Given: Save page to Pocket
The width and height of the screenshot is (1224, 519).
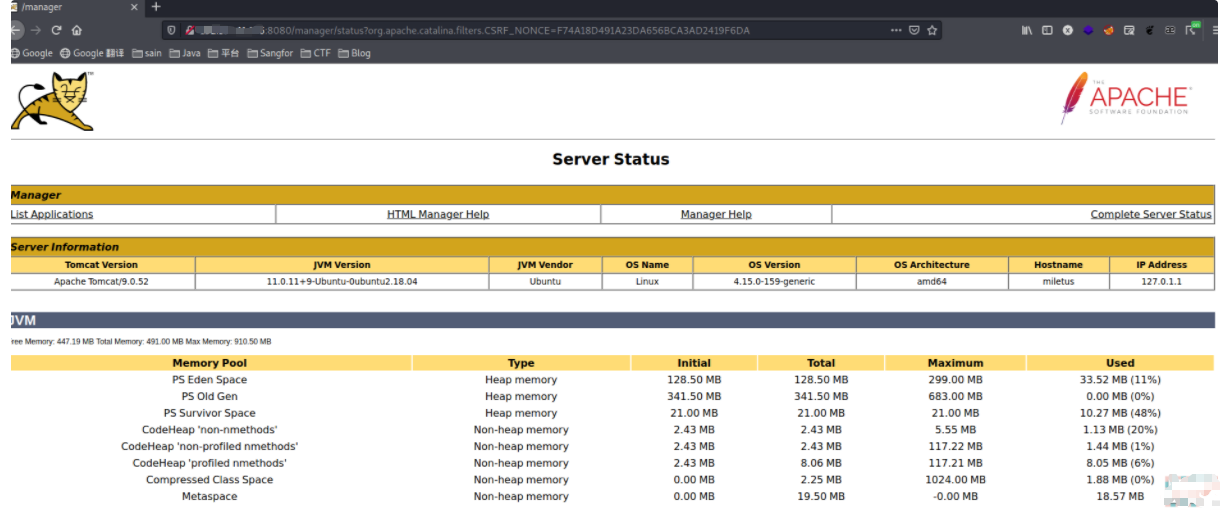Looking at the screenshot, I should pyautogui.click(x=914, y=30).
